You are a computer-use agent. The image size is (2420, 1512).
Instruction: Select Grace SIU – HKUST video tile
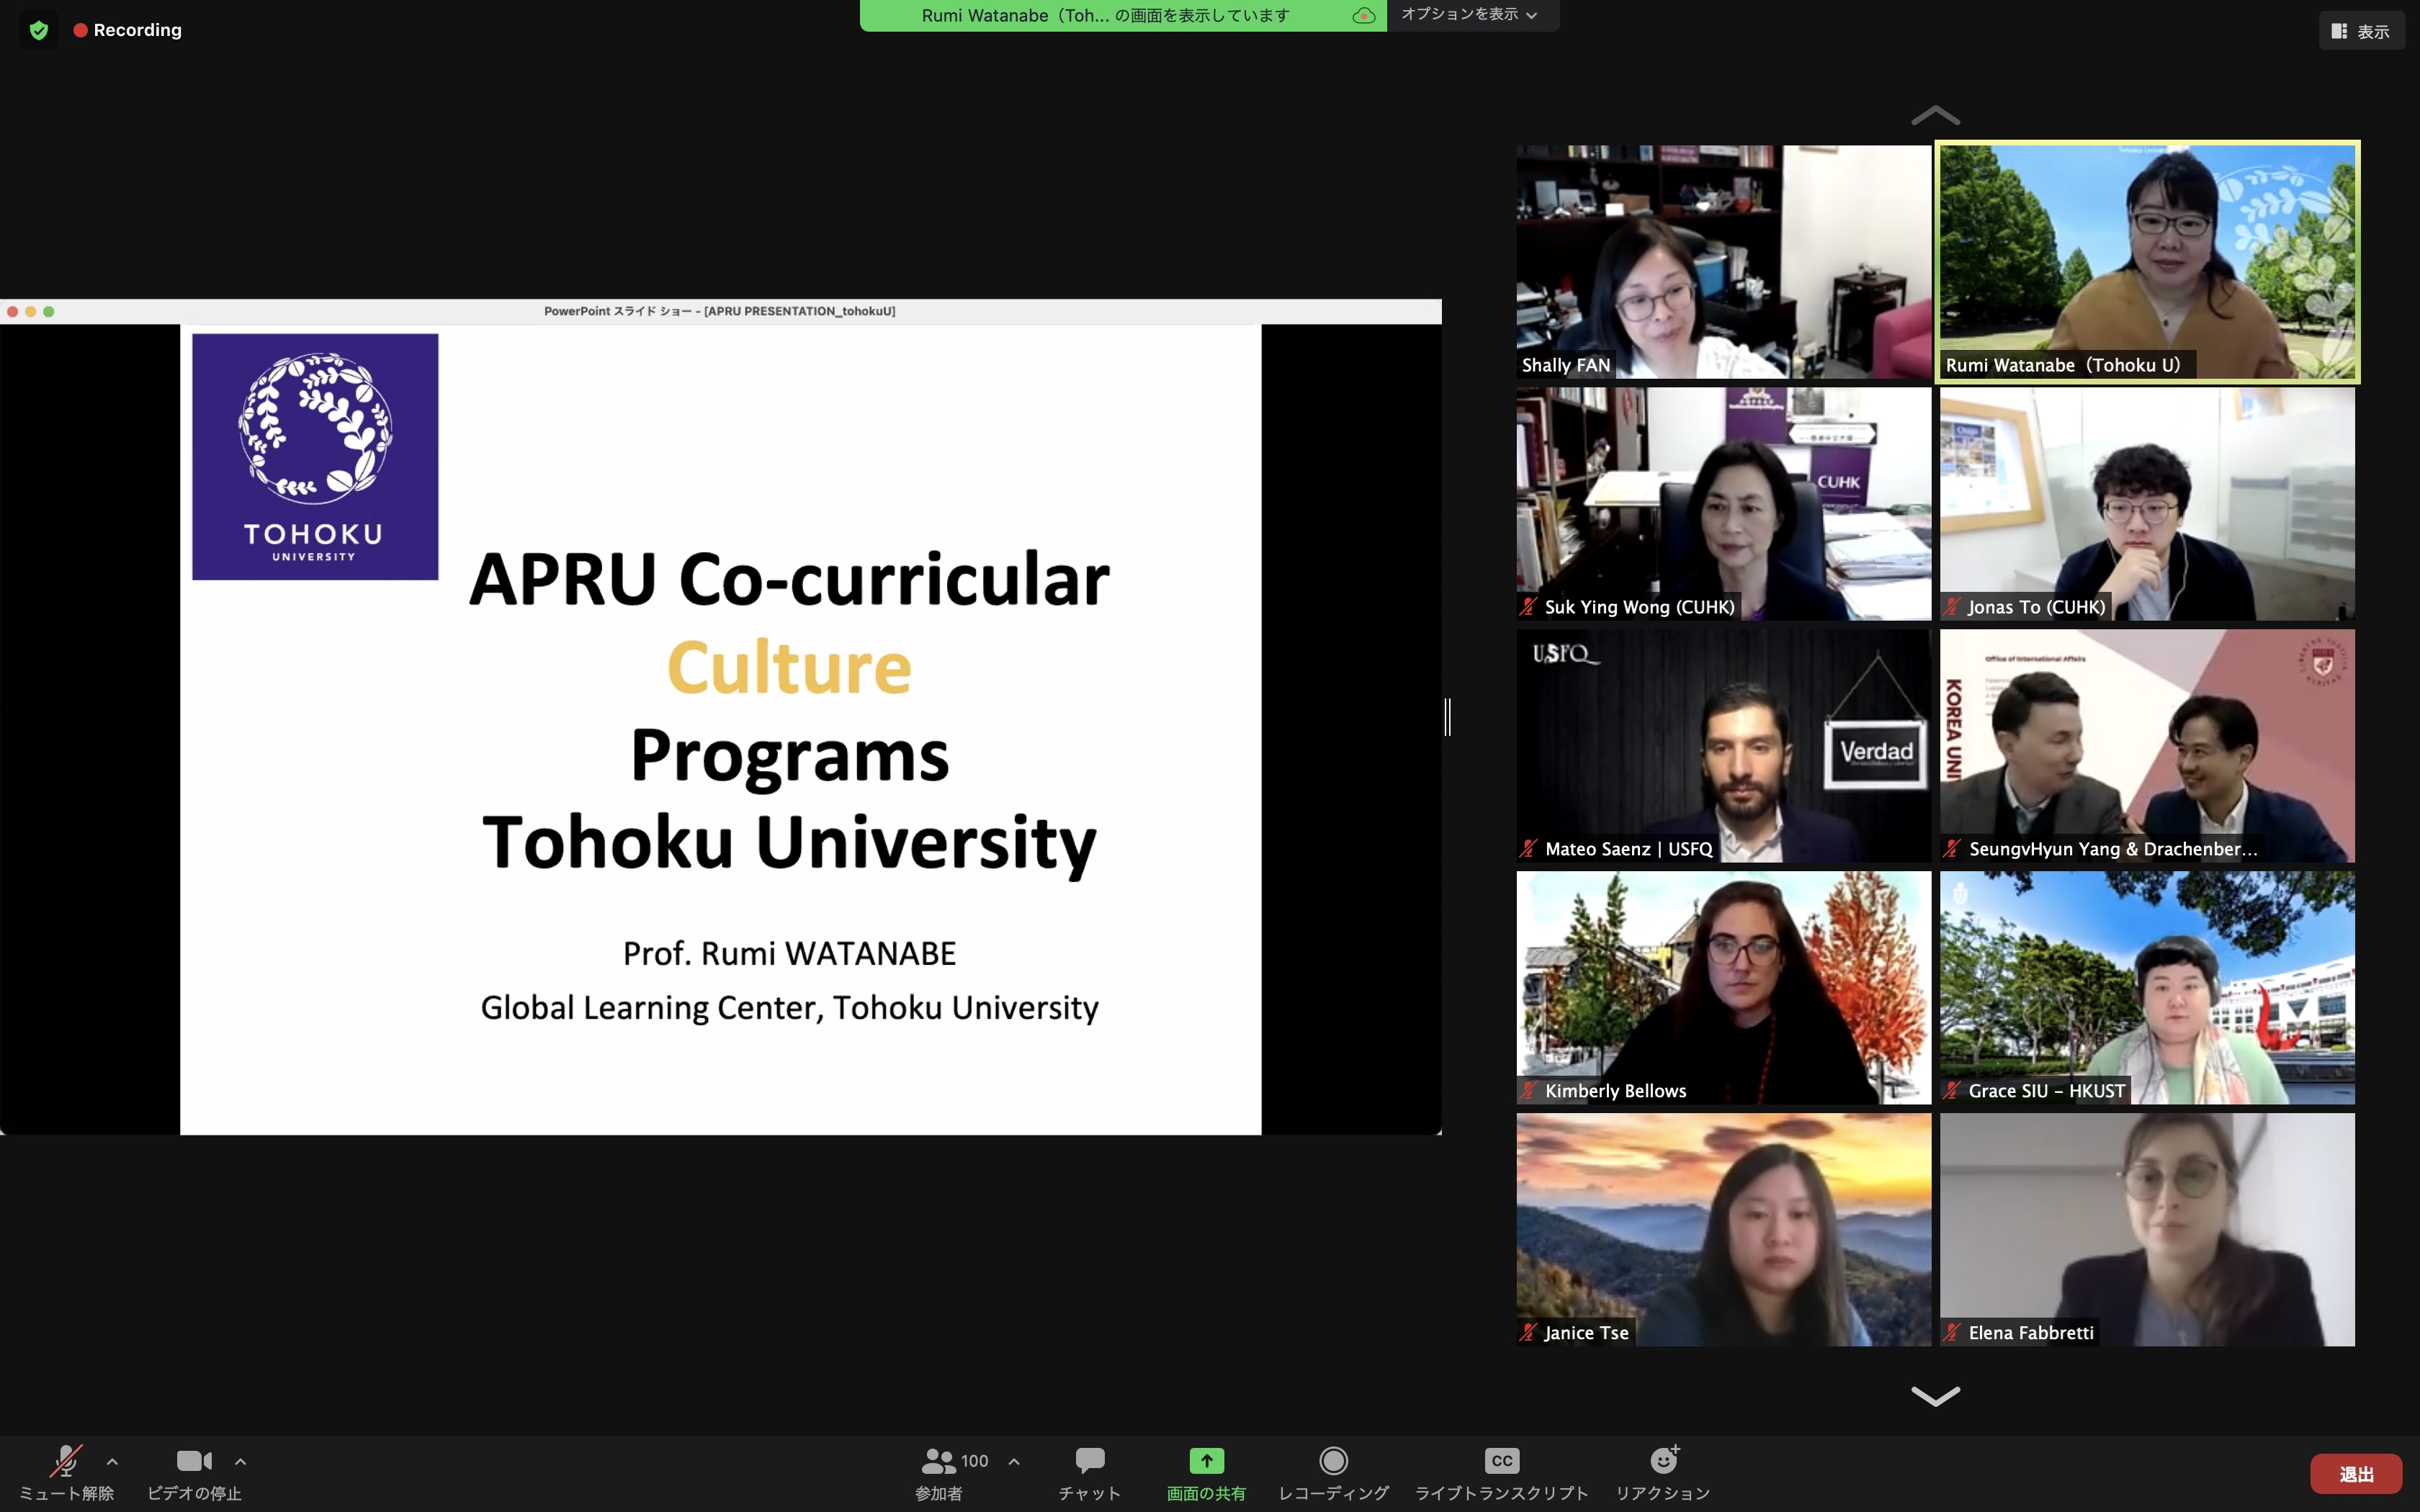(x=2147, y=988)
